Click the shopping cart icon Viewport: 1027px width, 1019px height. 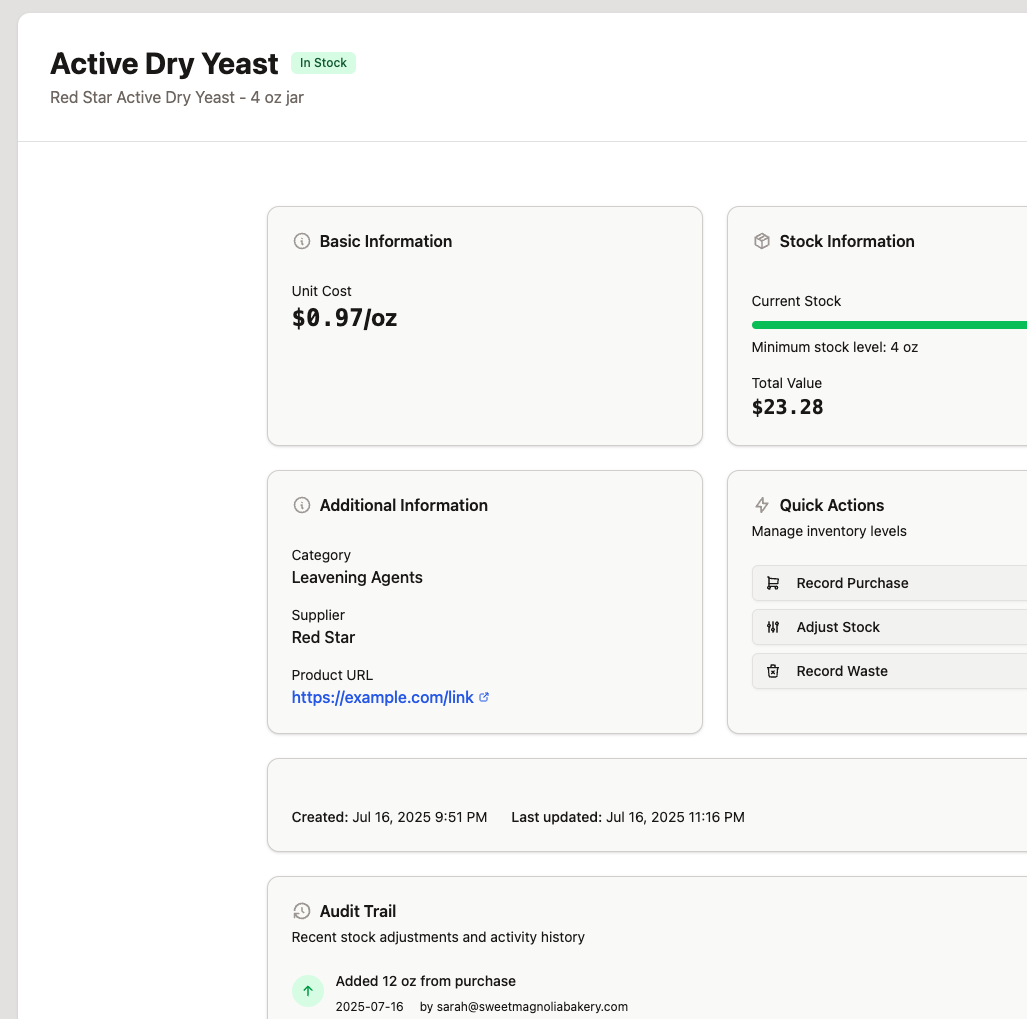(x=773, y=583)
